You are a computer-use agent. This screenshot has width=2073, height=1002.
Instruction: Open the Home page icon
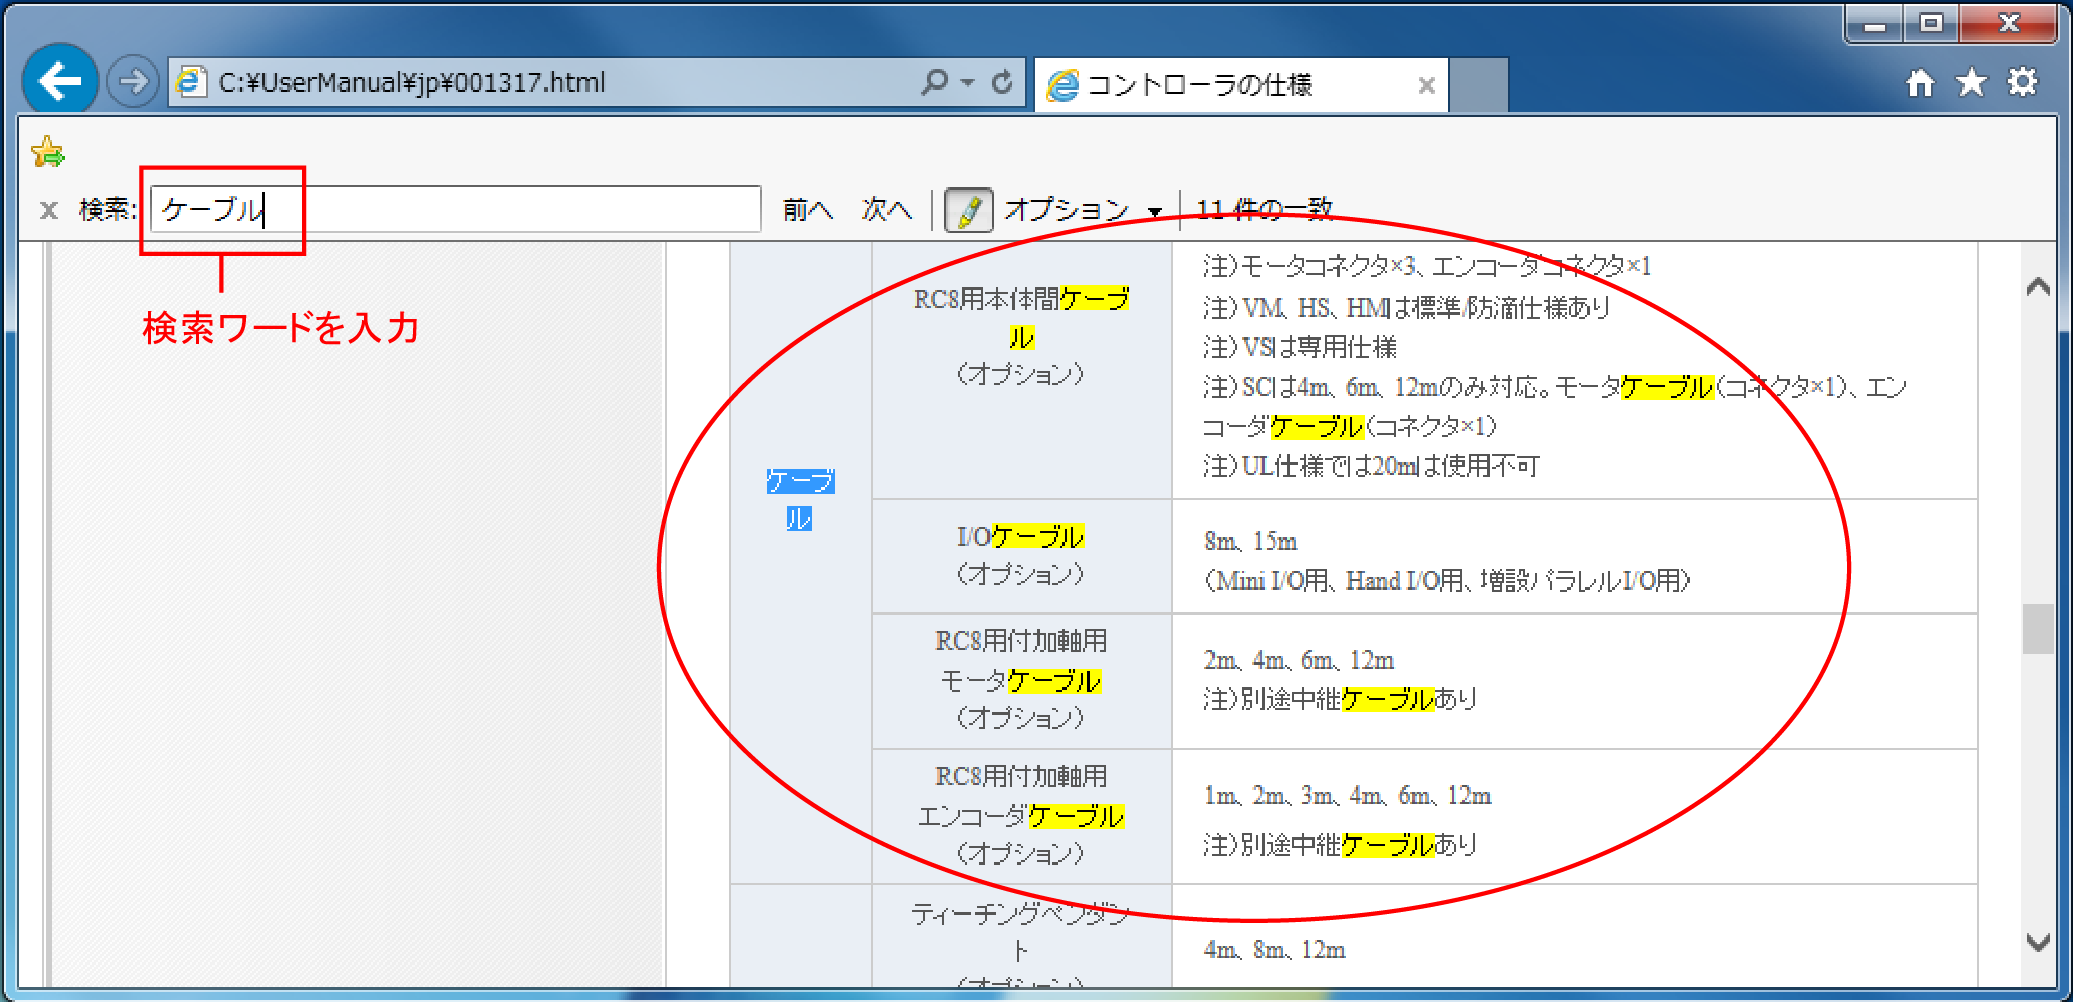[1919, 82]
